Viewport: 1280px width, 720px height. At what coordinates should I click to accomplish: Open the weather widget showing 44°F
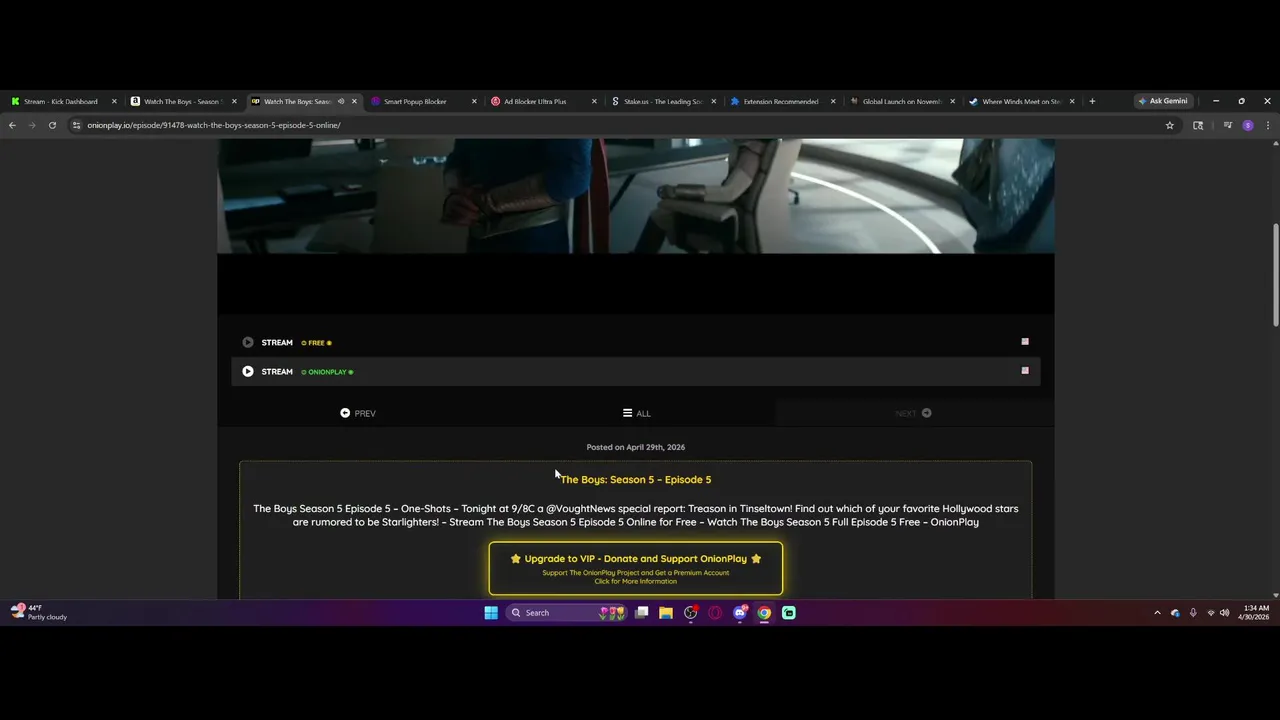tap(38, 612)
